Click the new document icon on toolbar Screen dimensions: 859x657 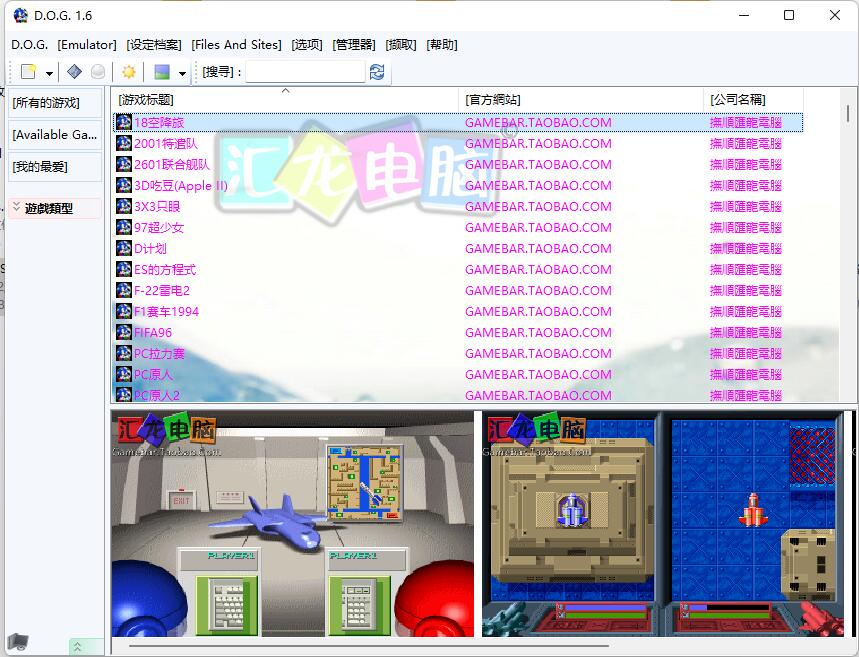(28, 72)
